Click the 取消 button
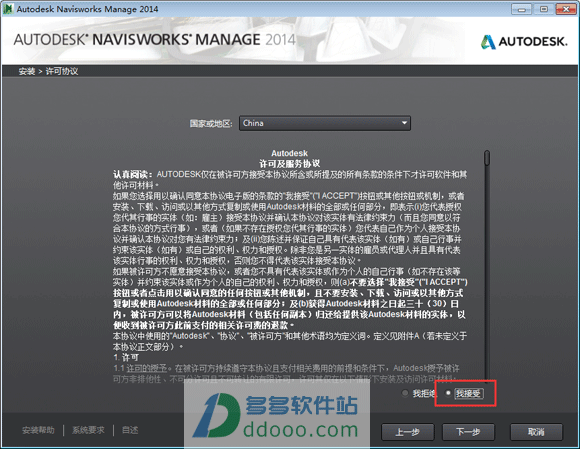Image resolution: width=580 pixels, height=449 pixels. pos(536,432)
